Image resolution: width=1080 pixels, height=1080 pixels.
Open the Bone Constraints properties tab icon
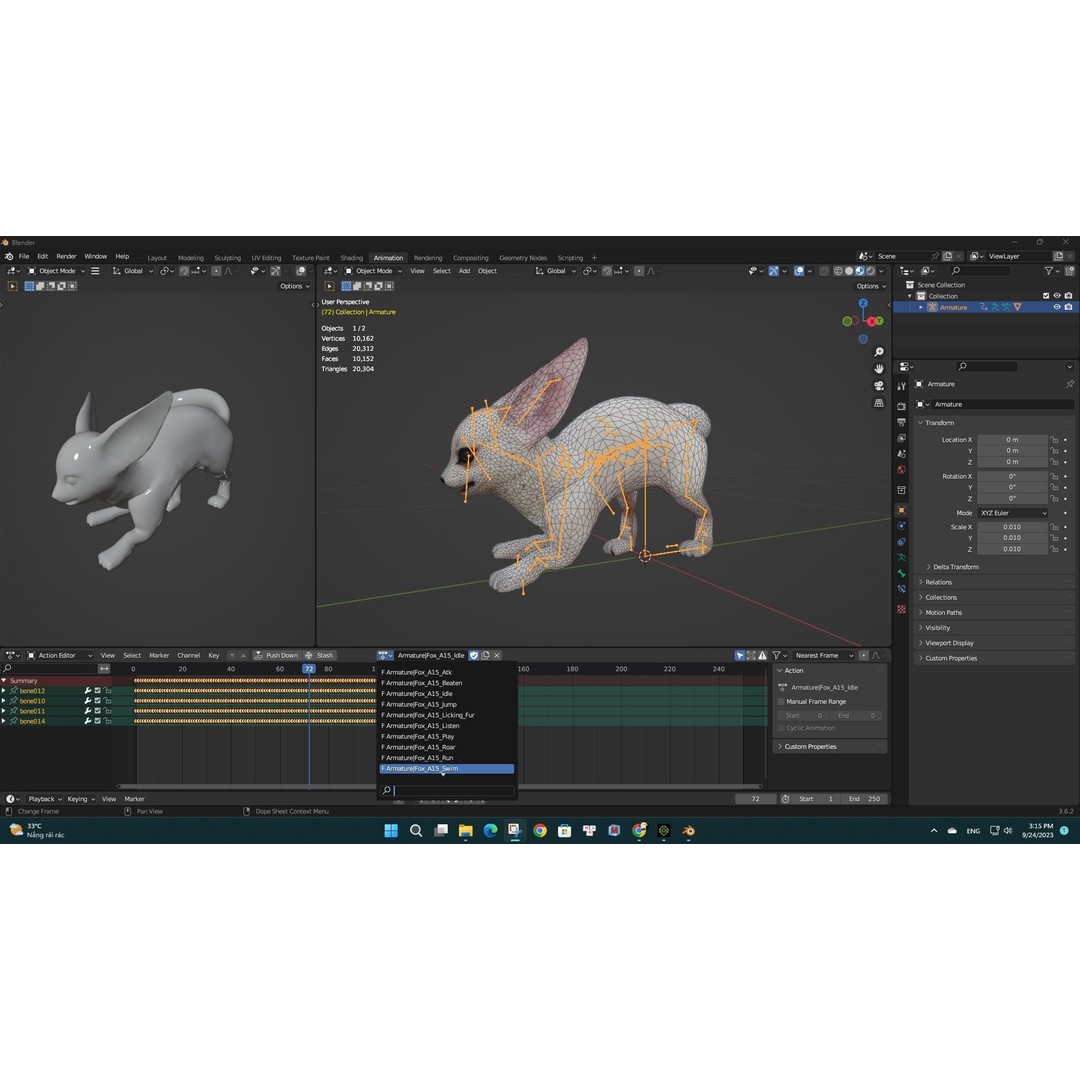click(x=901, y=589)
